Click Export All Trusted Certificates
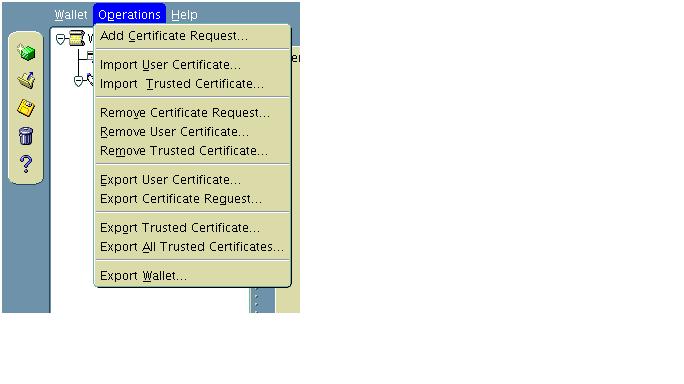Image resolution: width=684 pixels, height=384 pixels. (192, 247)
